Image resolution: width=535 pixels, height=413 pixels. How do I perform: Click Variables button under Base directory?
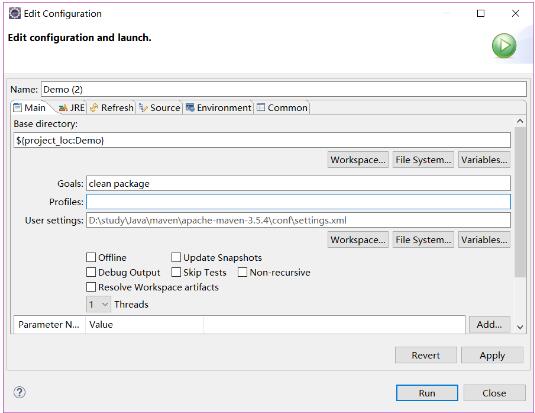484,160
